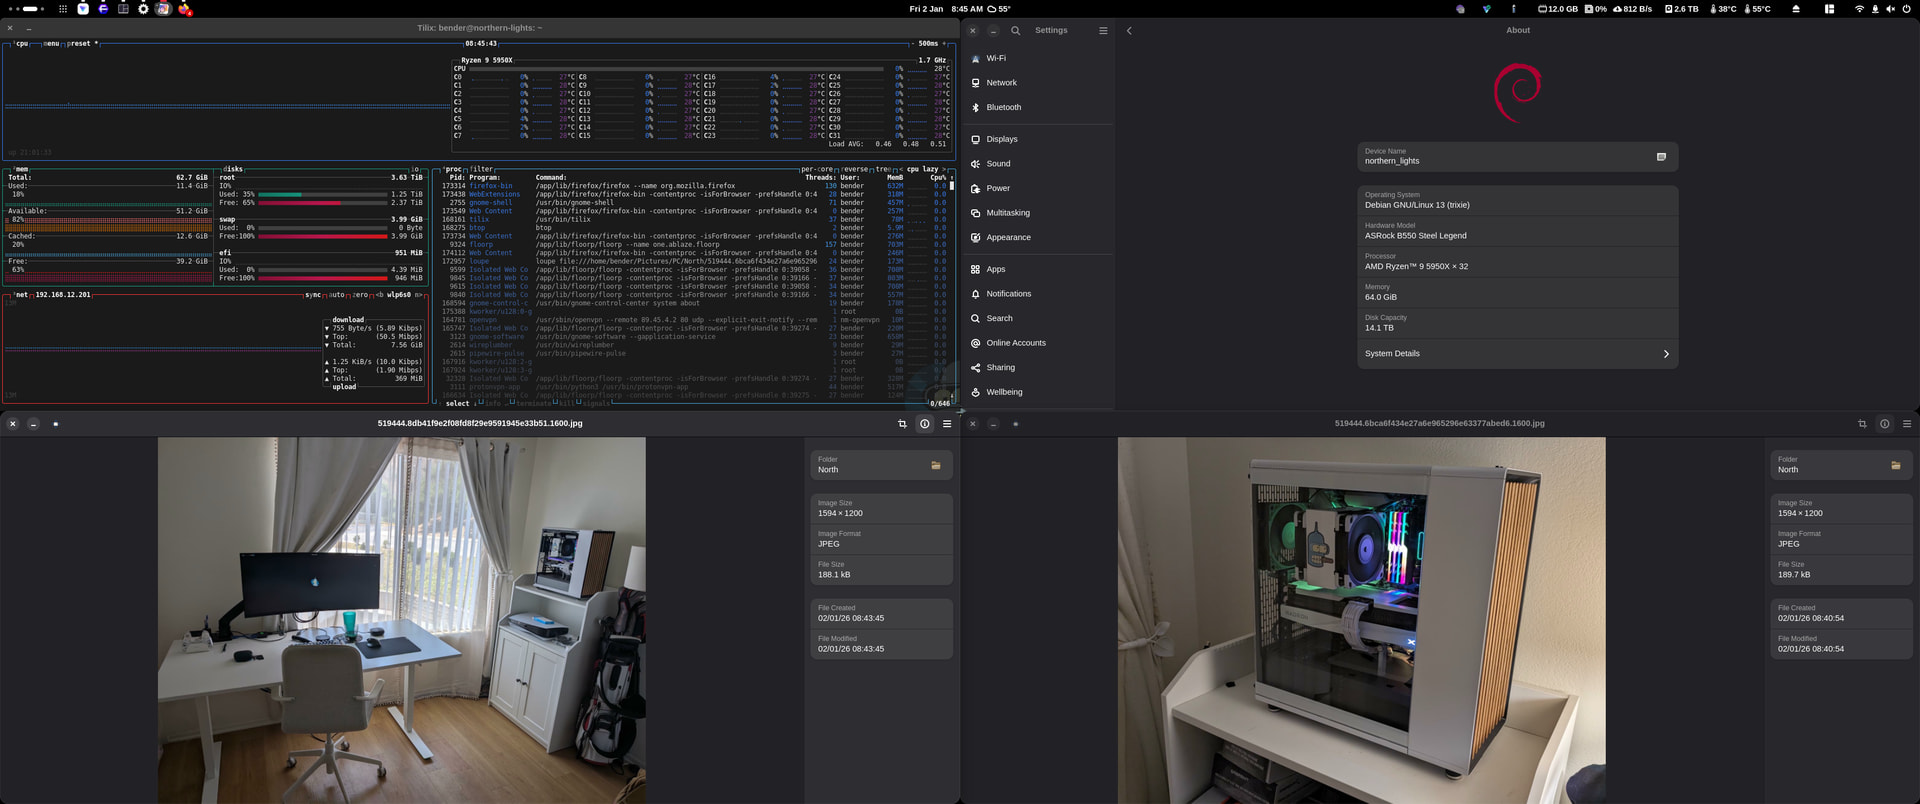The height and width of the screenshot is (804, 1920).
Task: Select Displays in the Settings sidebar
Action: (x=1001, y=140)
